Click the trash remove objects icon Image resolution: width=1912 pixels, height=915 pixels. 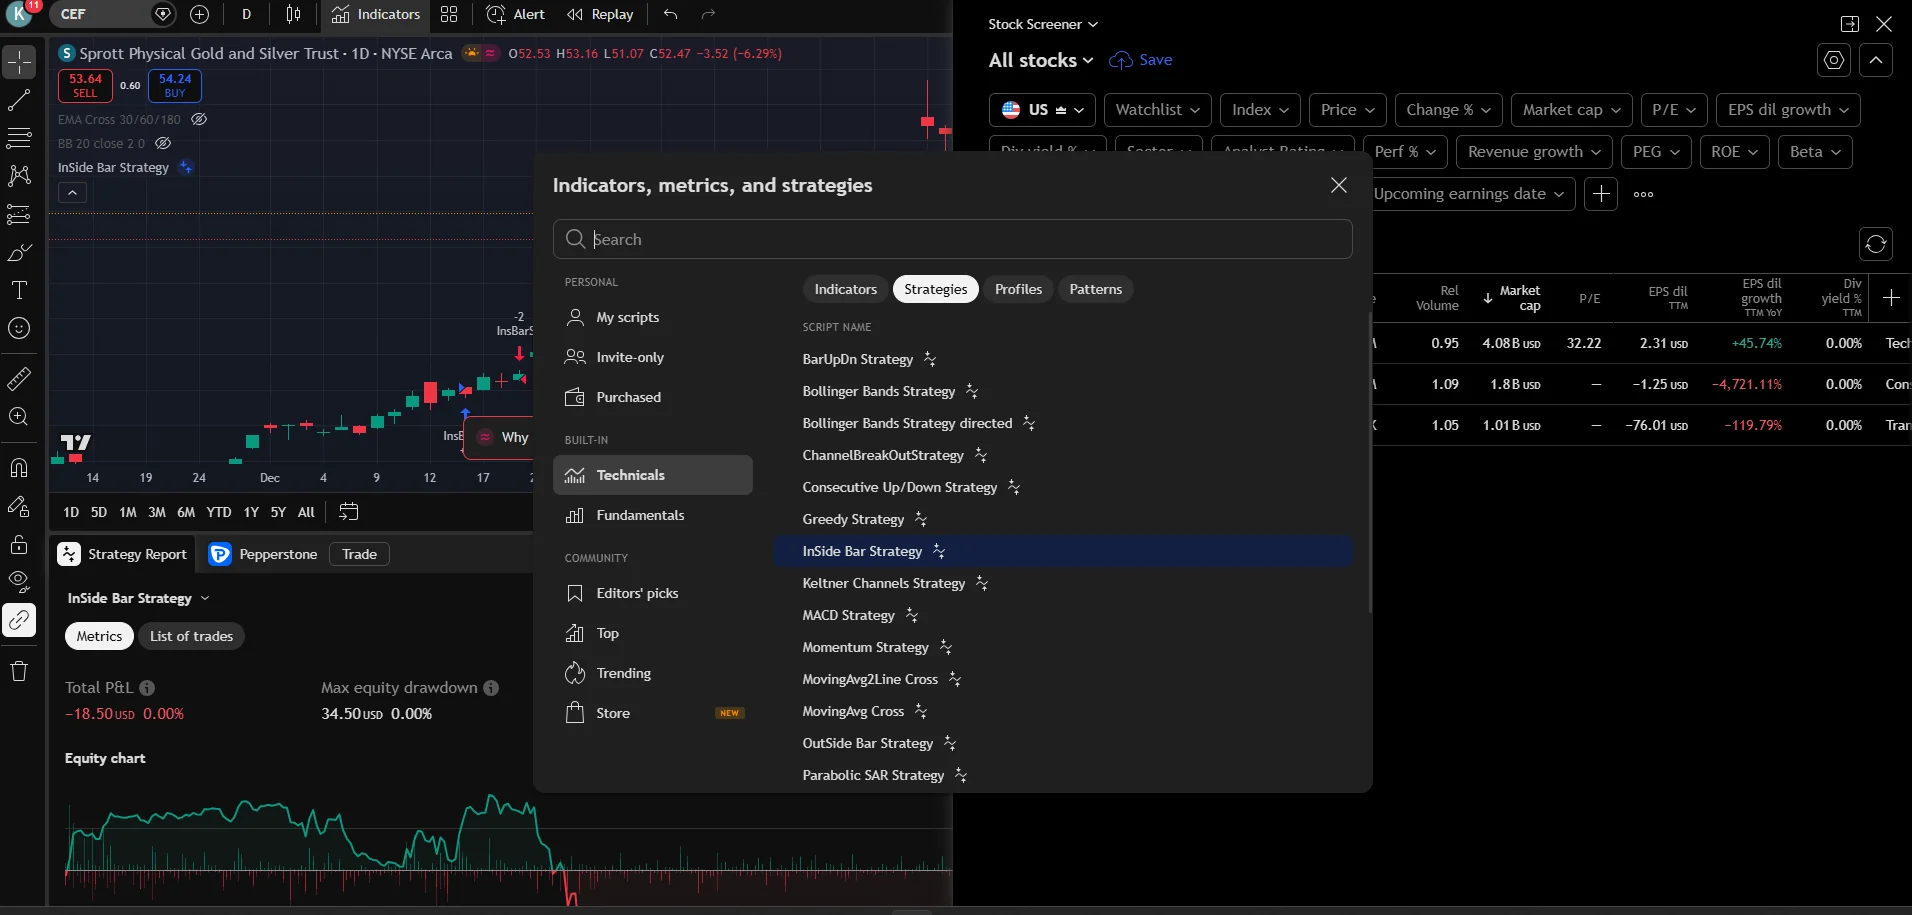[x=19, y=671]
